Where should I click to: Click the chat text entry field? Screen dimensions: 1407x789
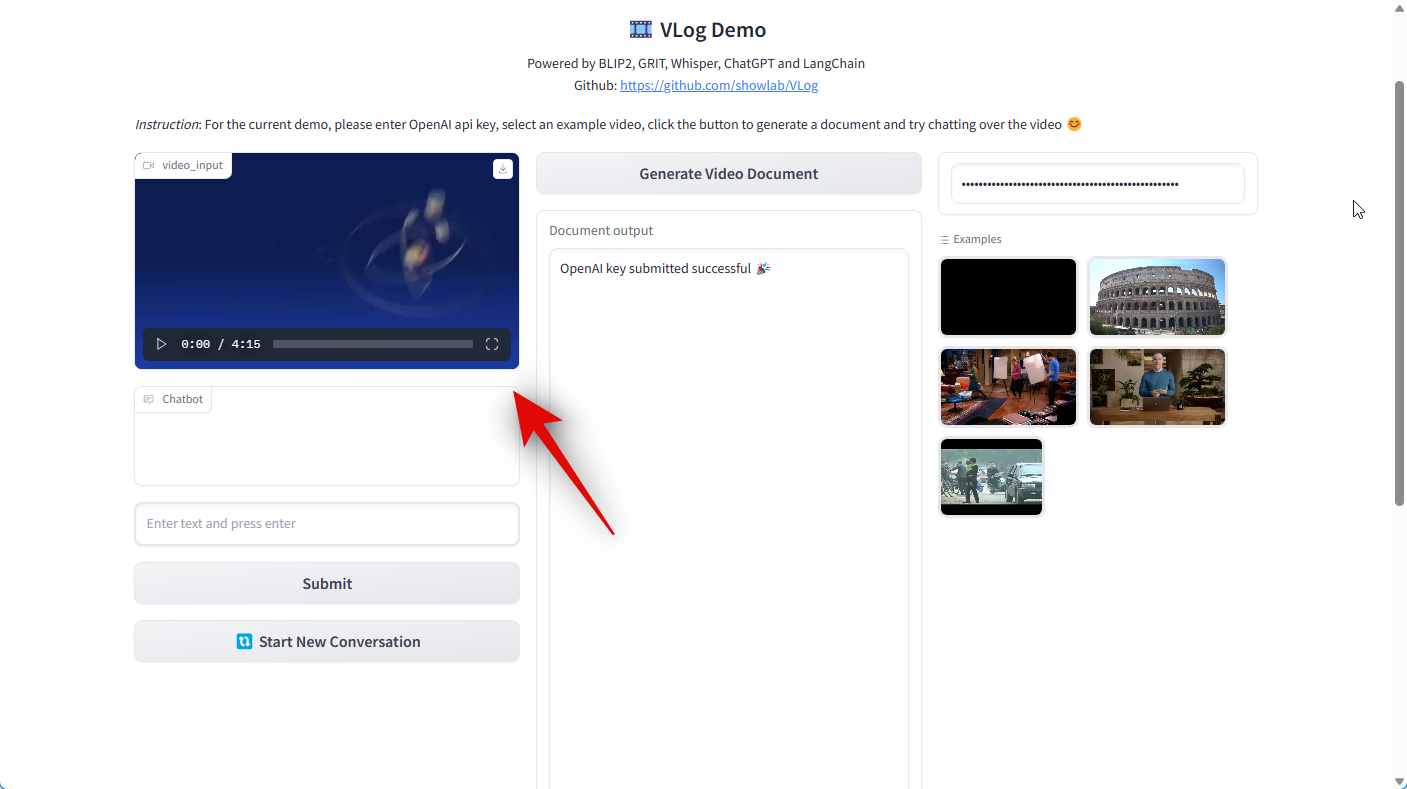coord(327,524)
